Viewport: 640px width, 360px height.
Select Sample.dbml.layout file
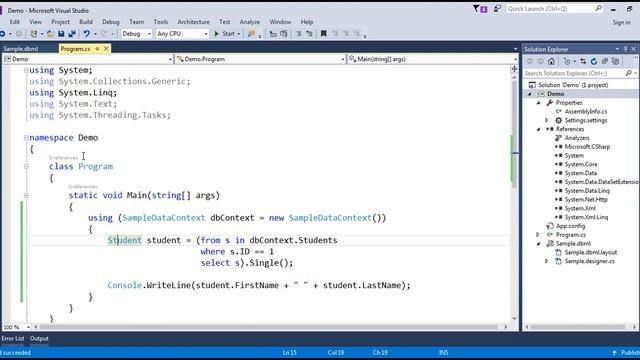[591, 253]
